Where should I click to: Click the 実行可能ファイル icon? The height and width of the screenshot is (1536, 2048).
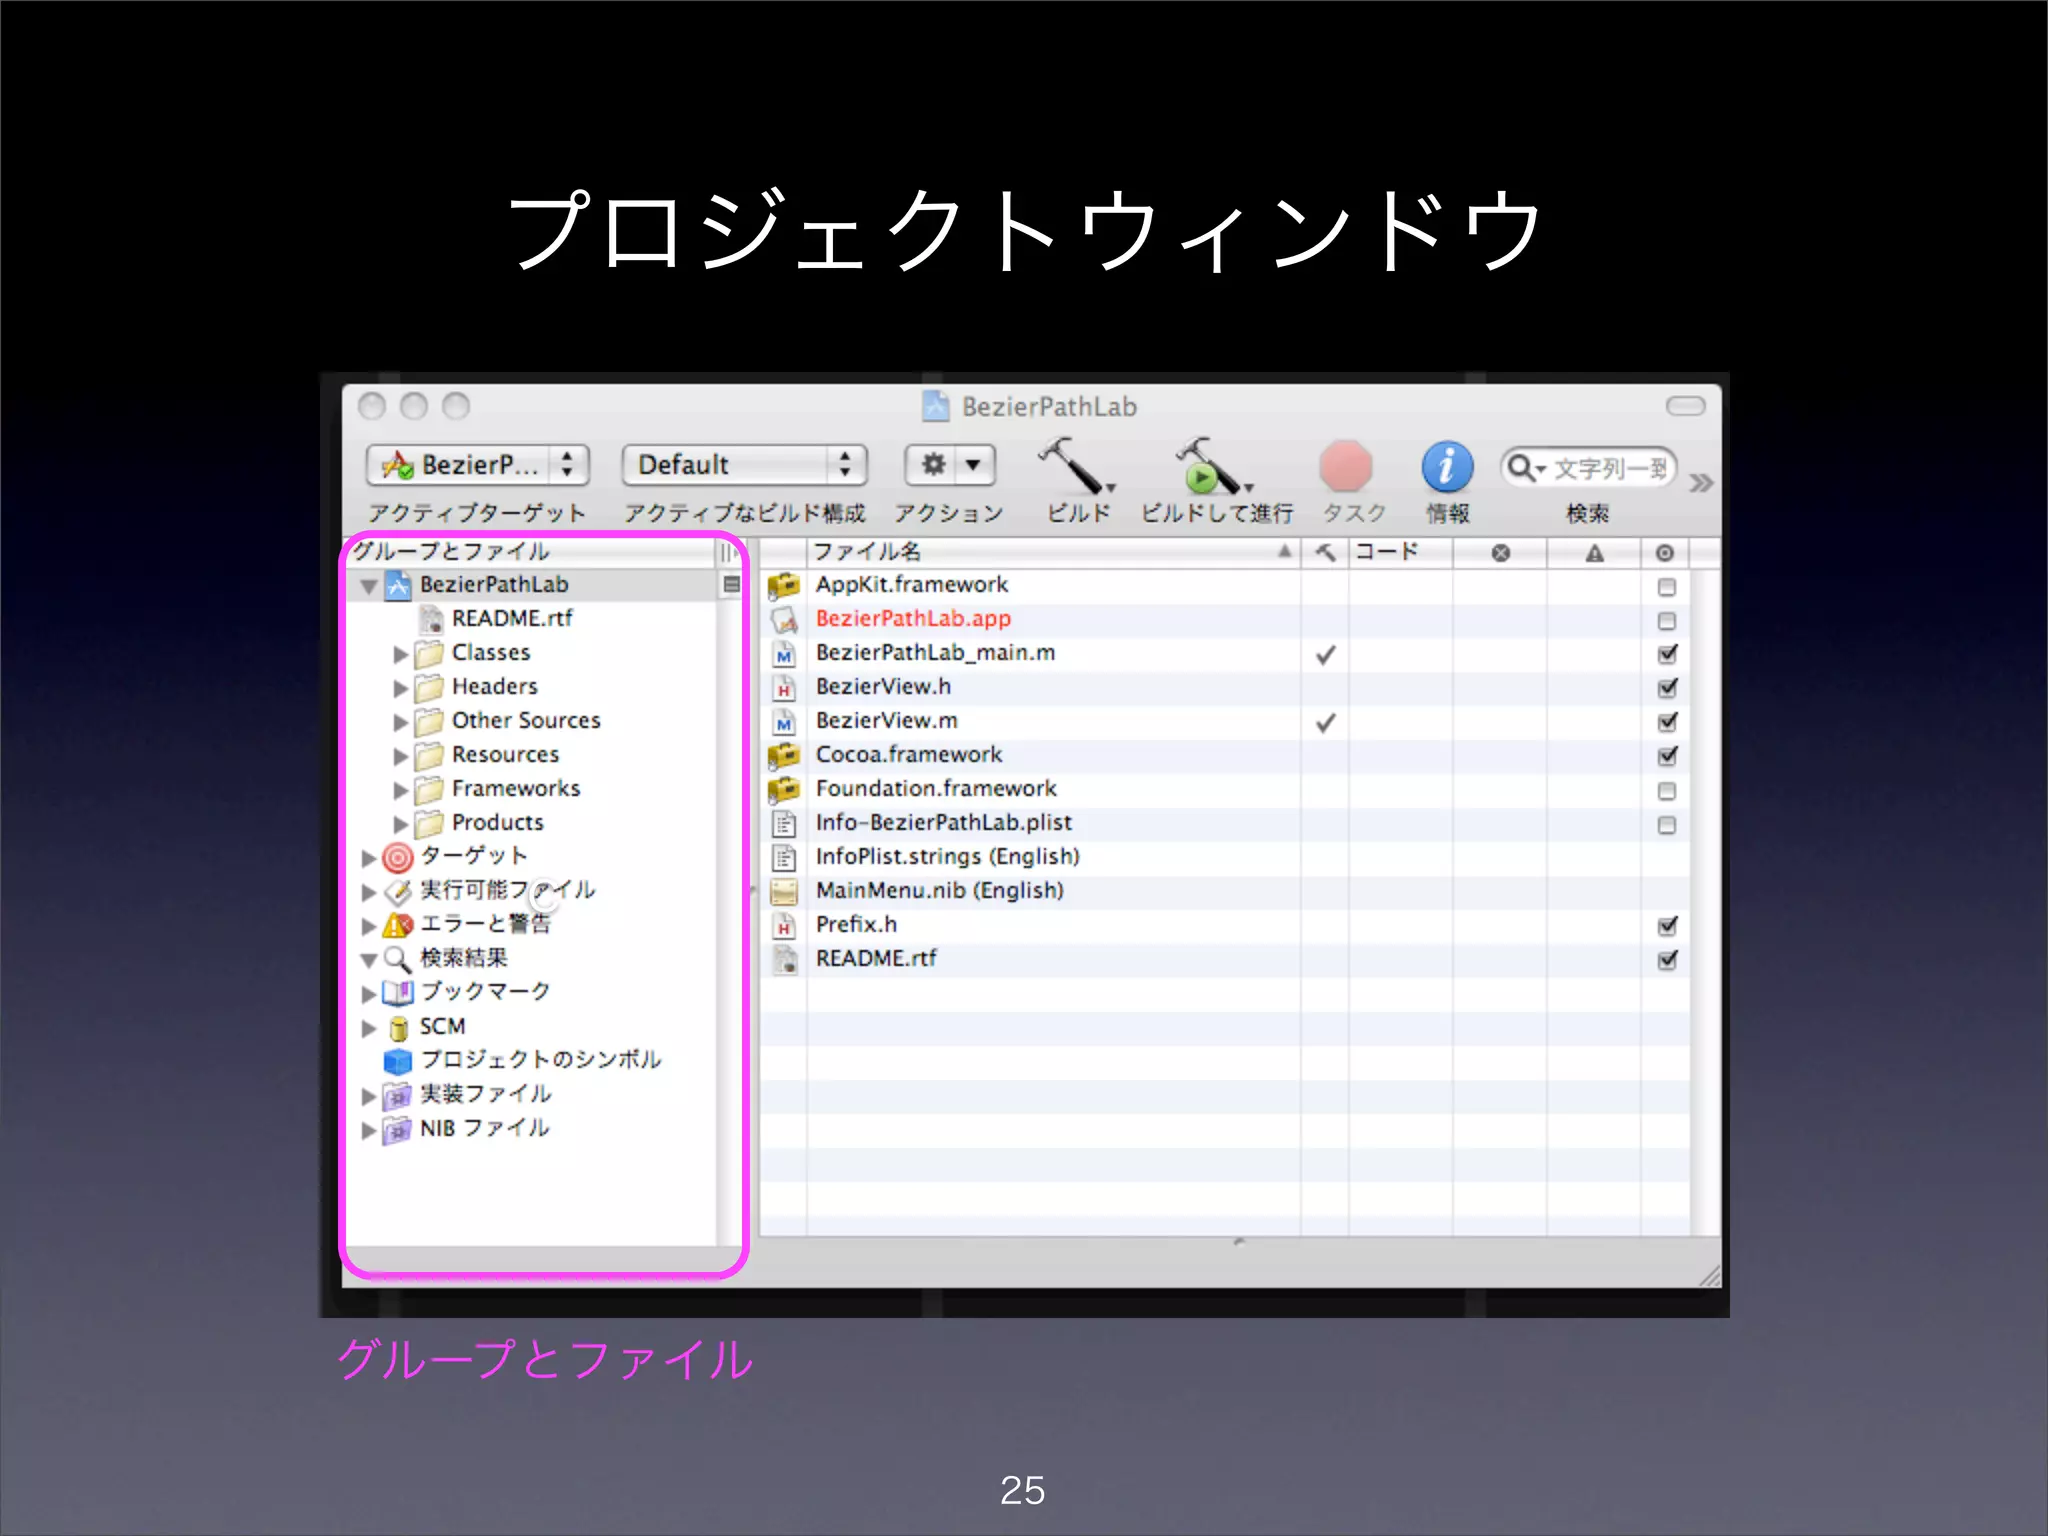point(397,891)
